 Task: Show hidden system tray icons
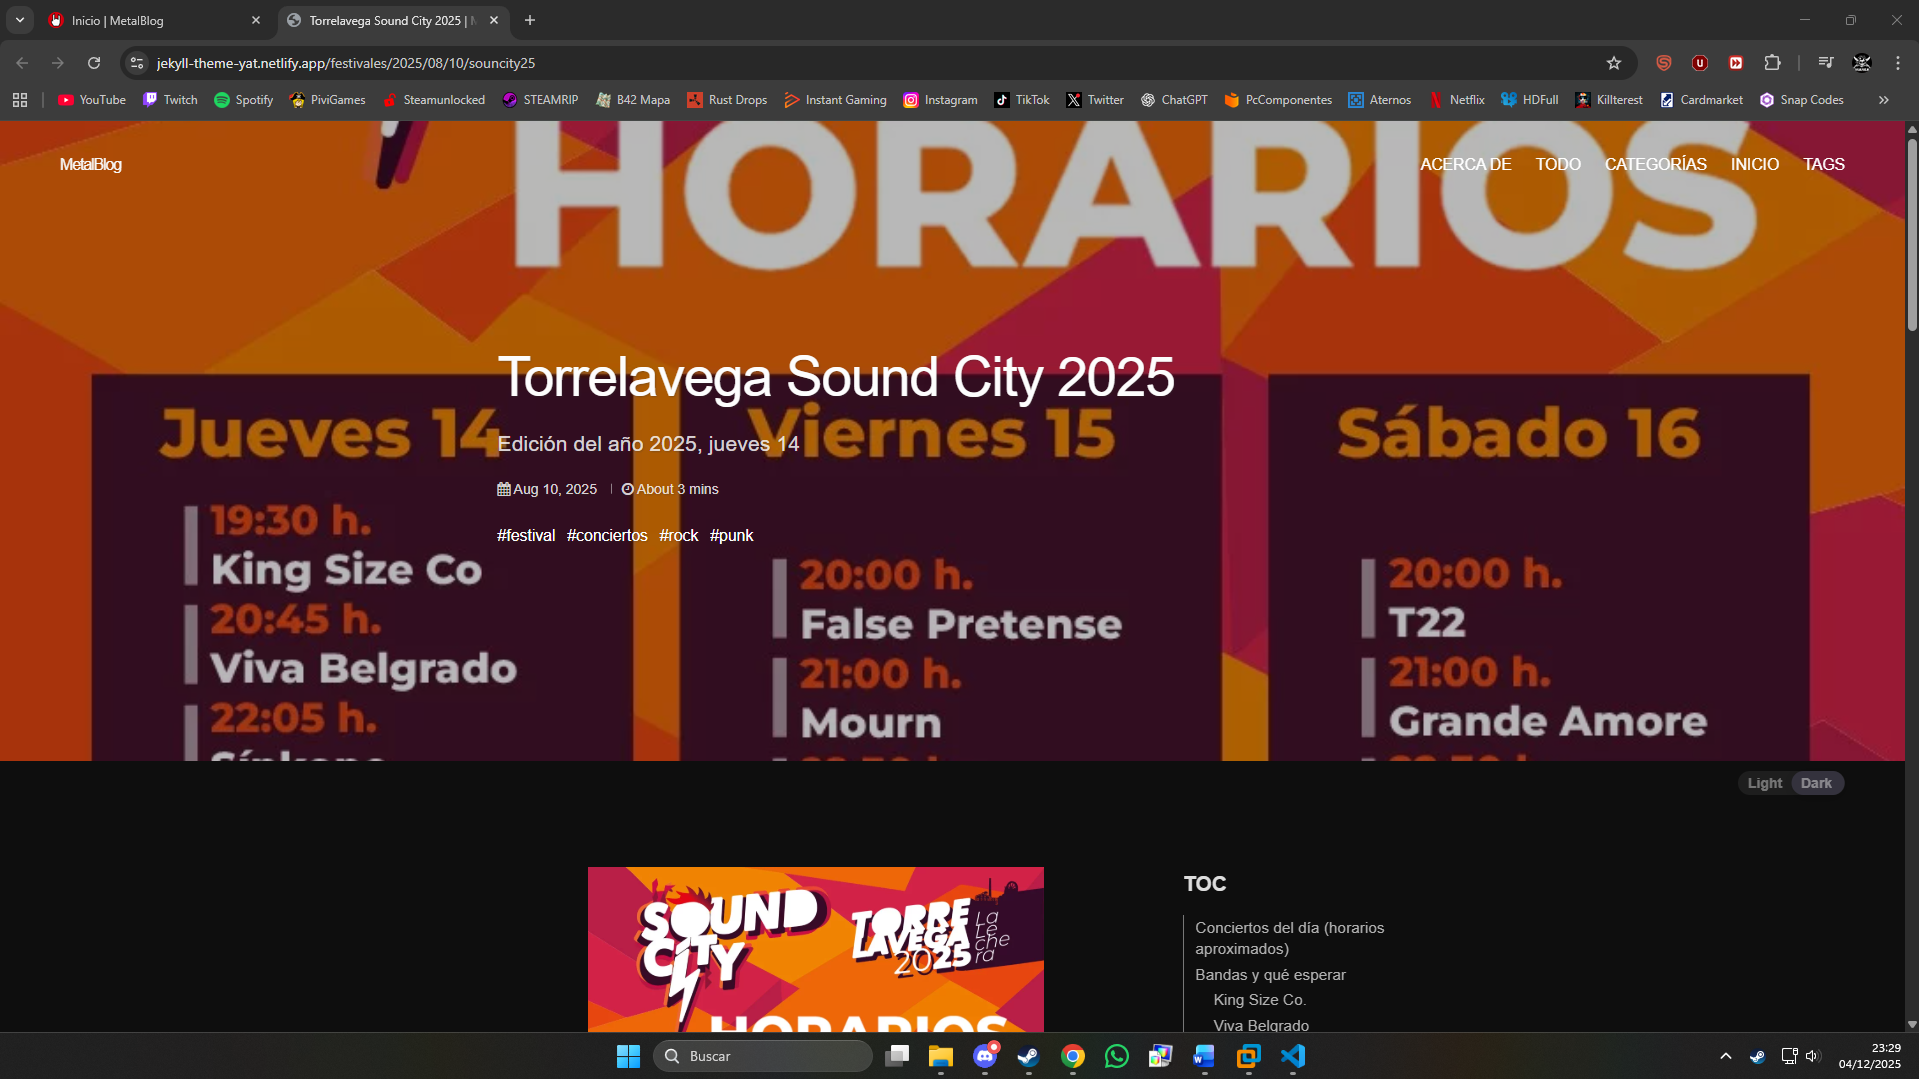(1725, 1056)
